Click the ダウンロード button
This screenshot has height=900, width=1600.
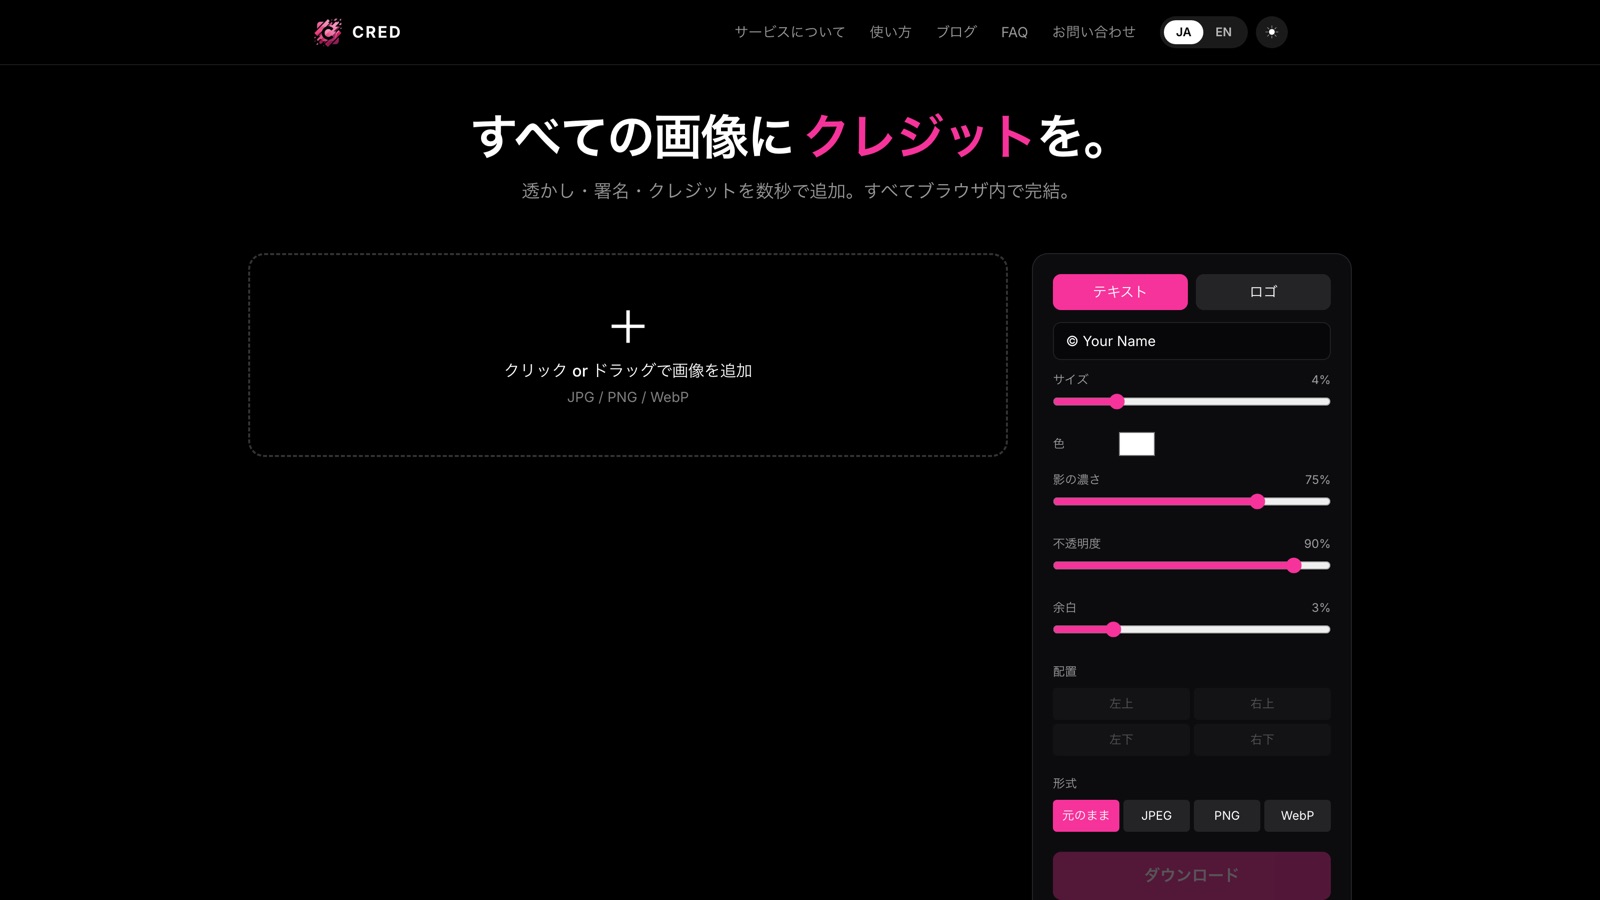pos(1191,875)
